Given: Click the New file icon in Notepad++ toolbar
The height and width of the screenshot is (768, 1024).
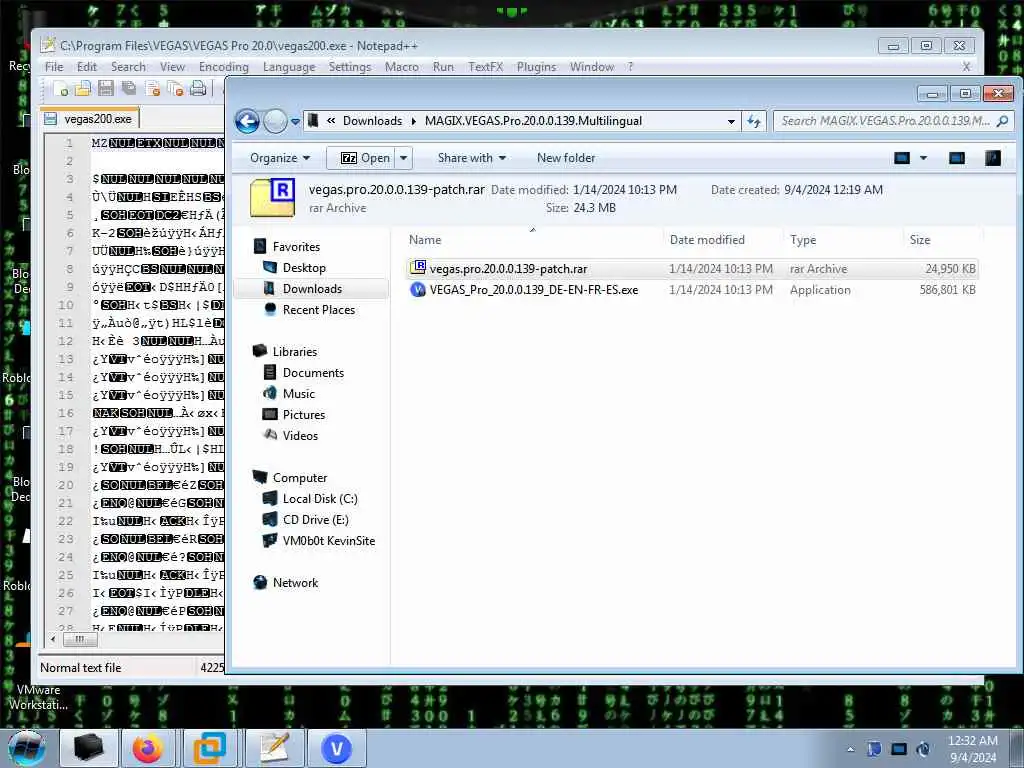Looking at the screenshot, I should pyautogui.click(x=62, y=88).
